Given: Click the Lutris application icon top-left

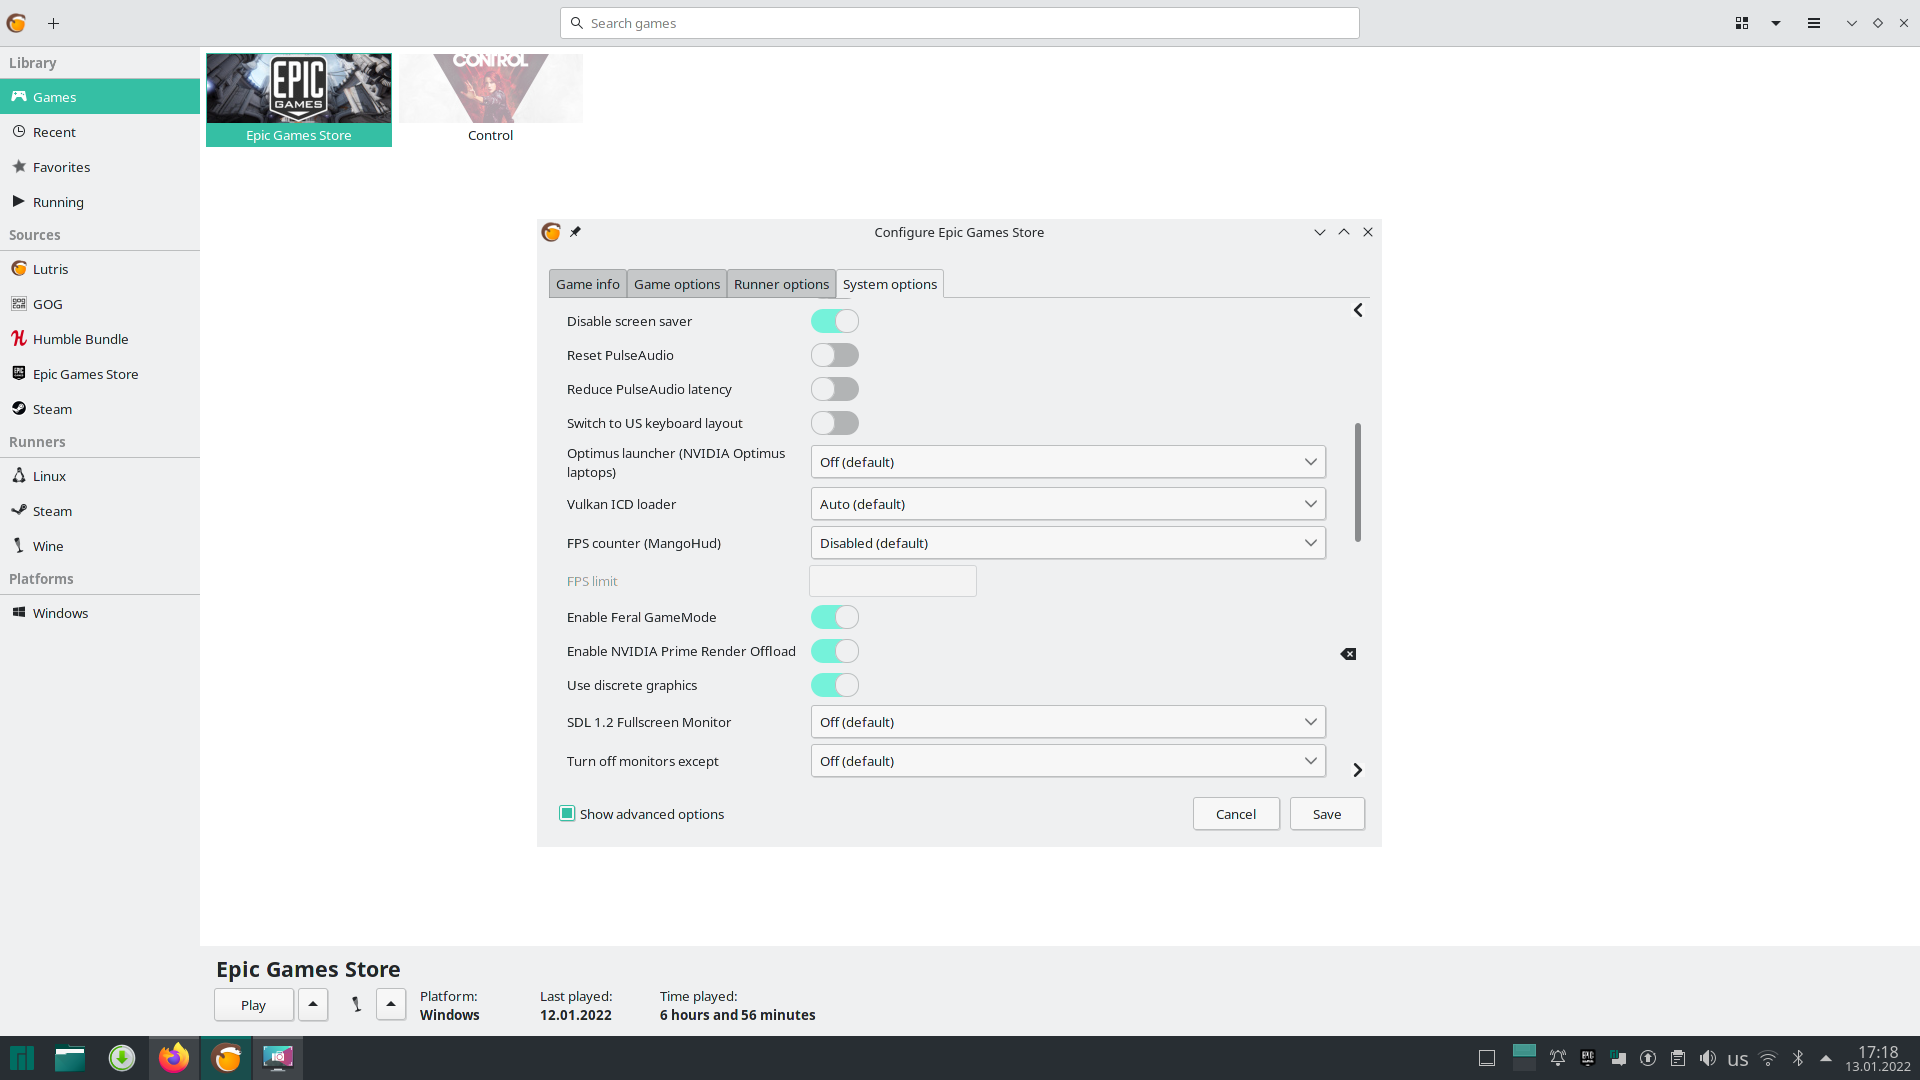Looking at the screenshot, I should (17, 22).
